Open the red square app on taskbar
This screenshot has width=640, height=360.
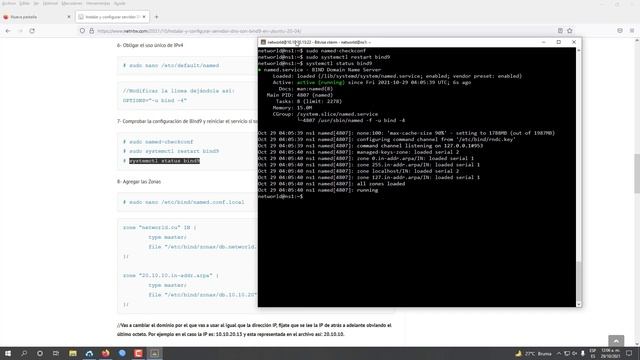138,353
